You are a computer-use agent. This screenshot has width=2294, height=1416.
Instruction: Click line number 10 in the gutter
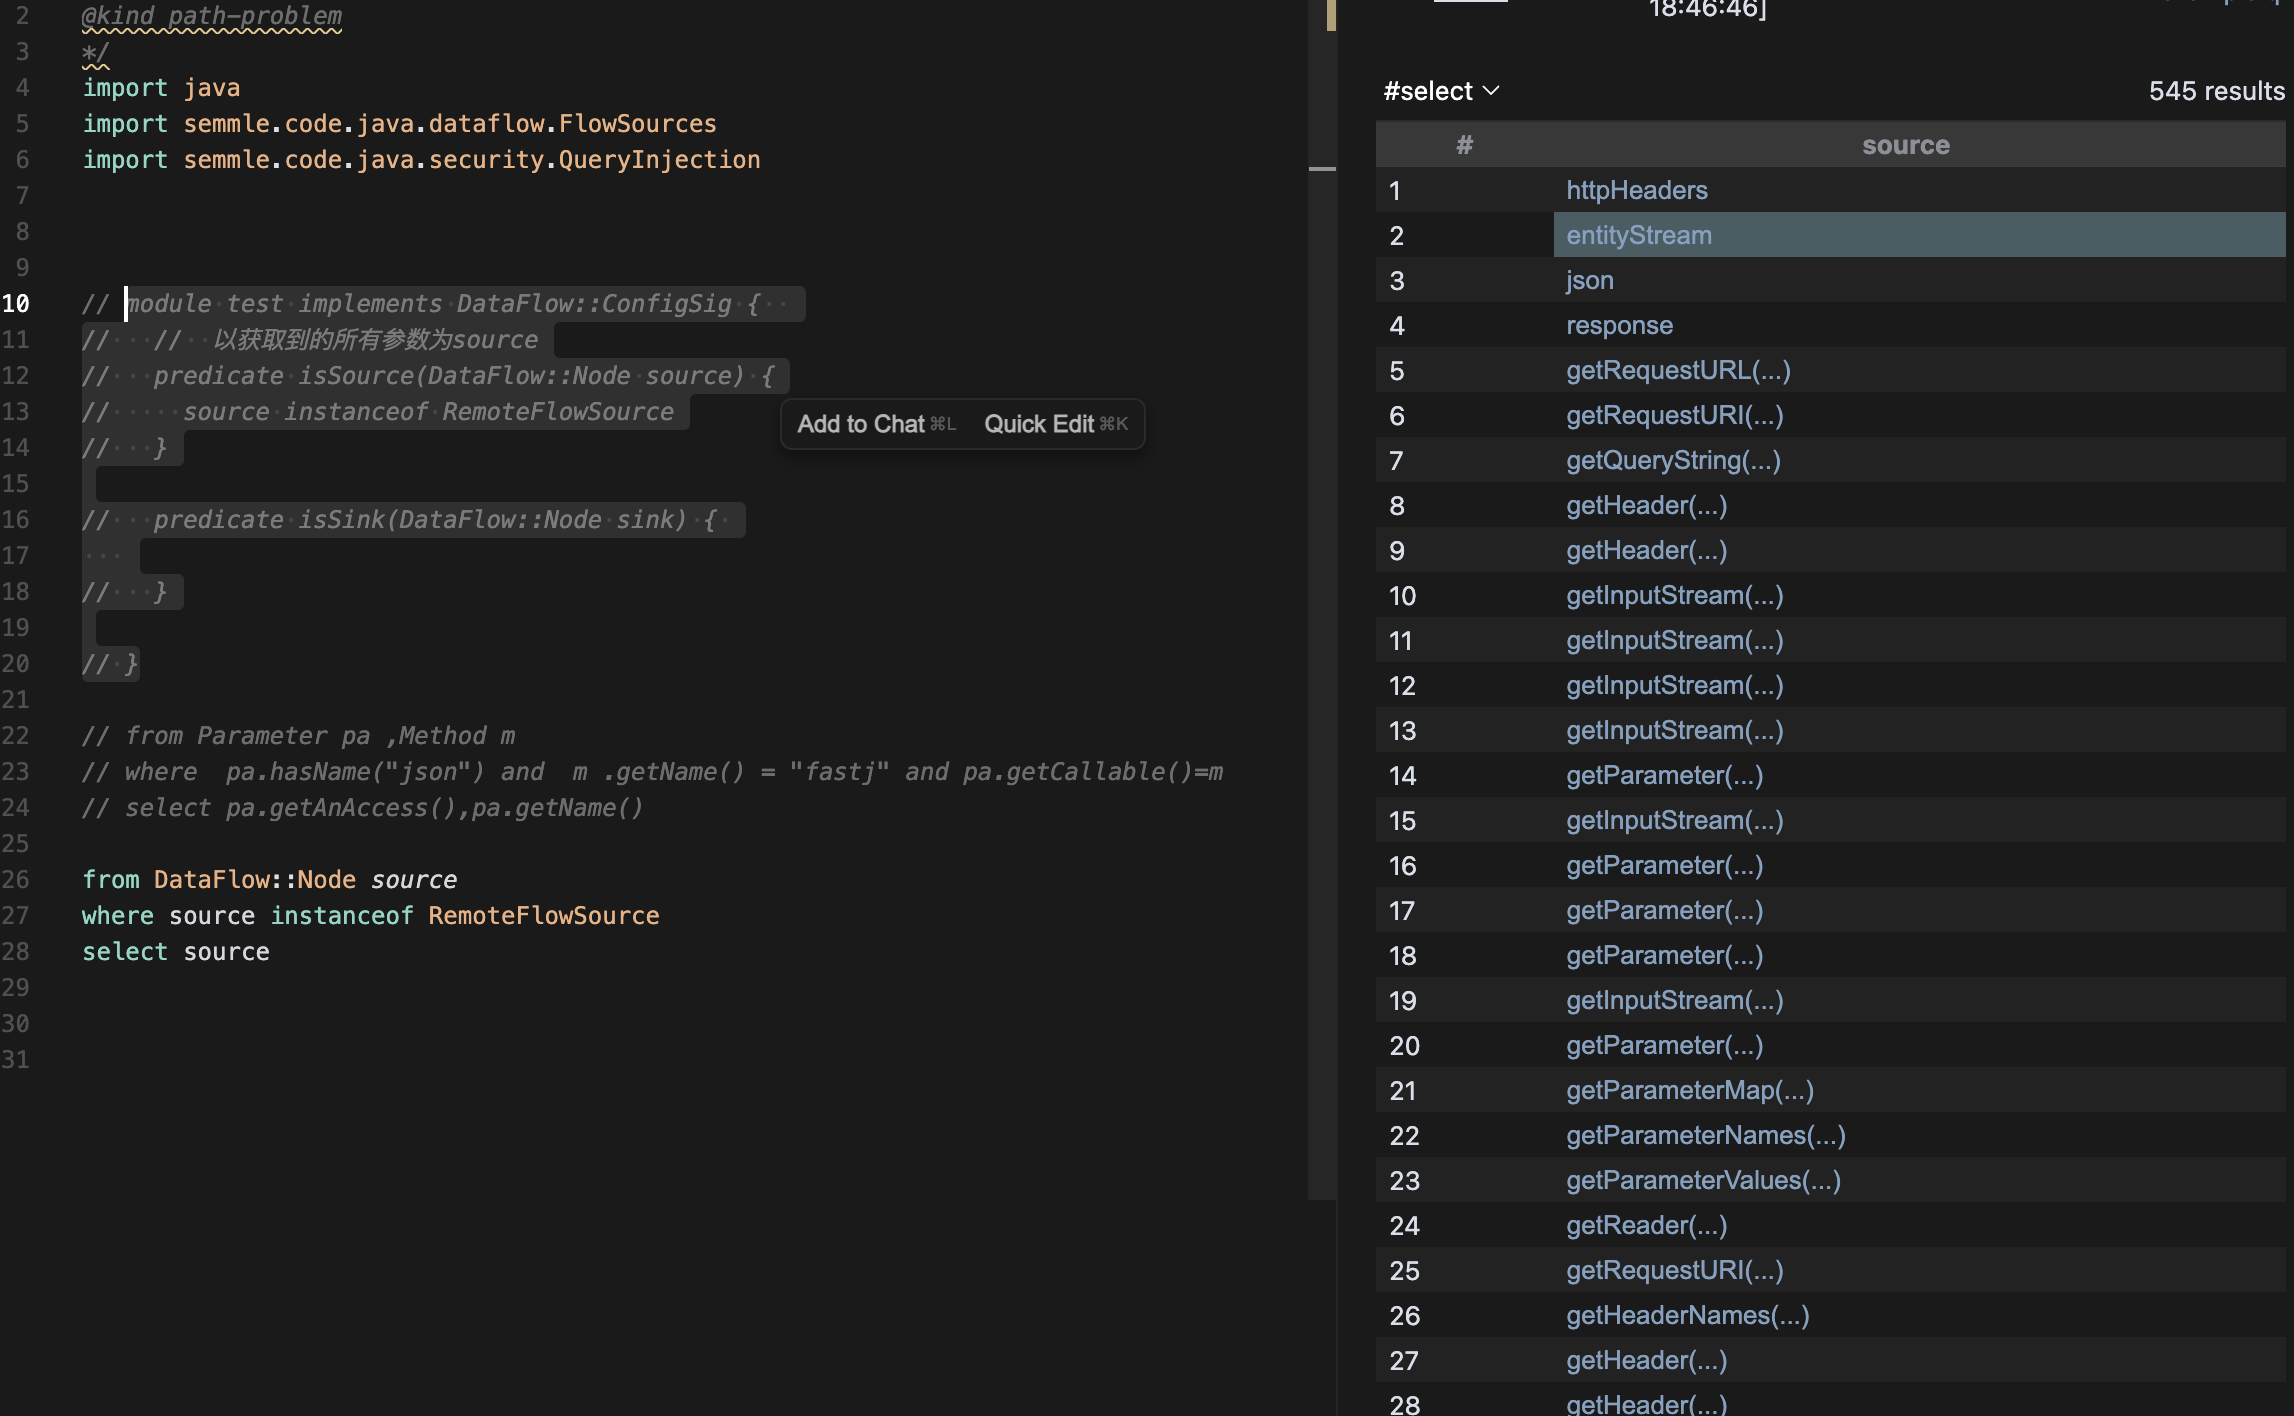(x=16, y=304)
